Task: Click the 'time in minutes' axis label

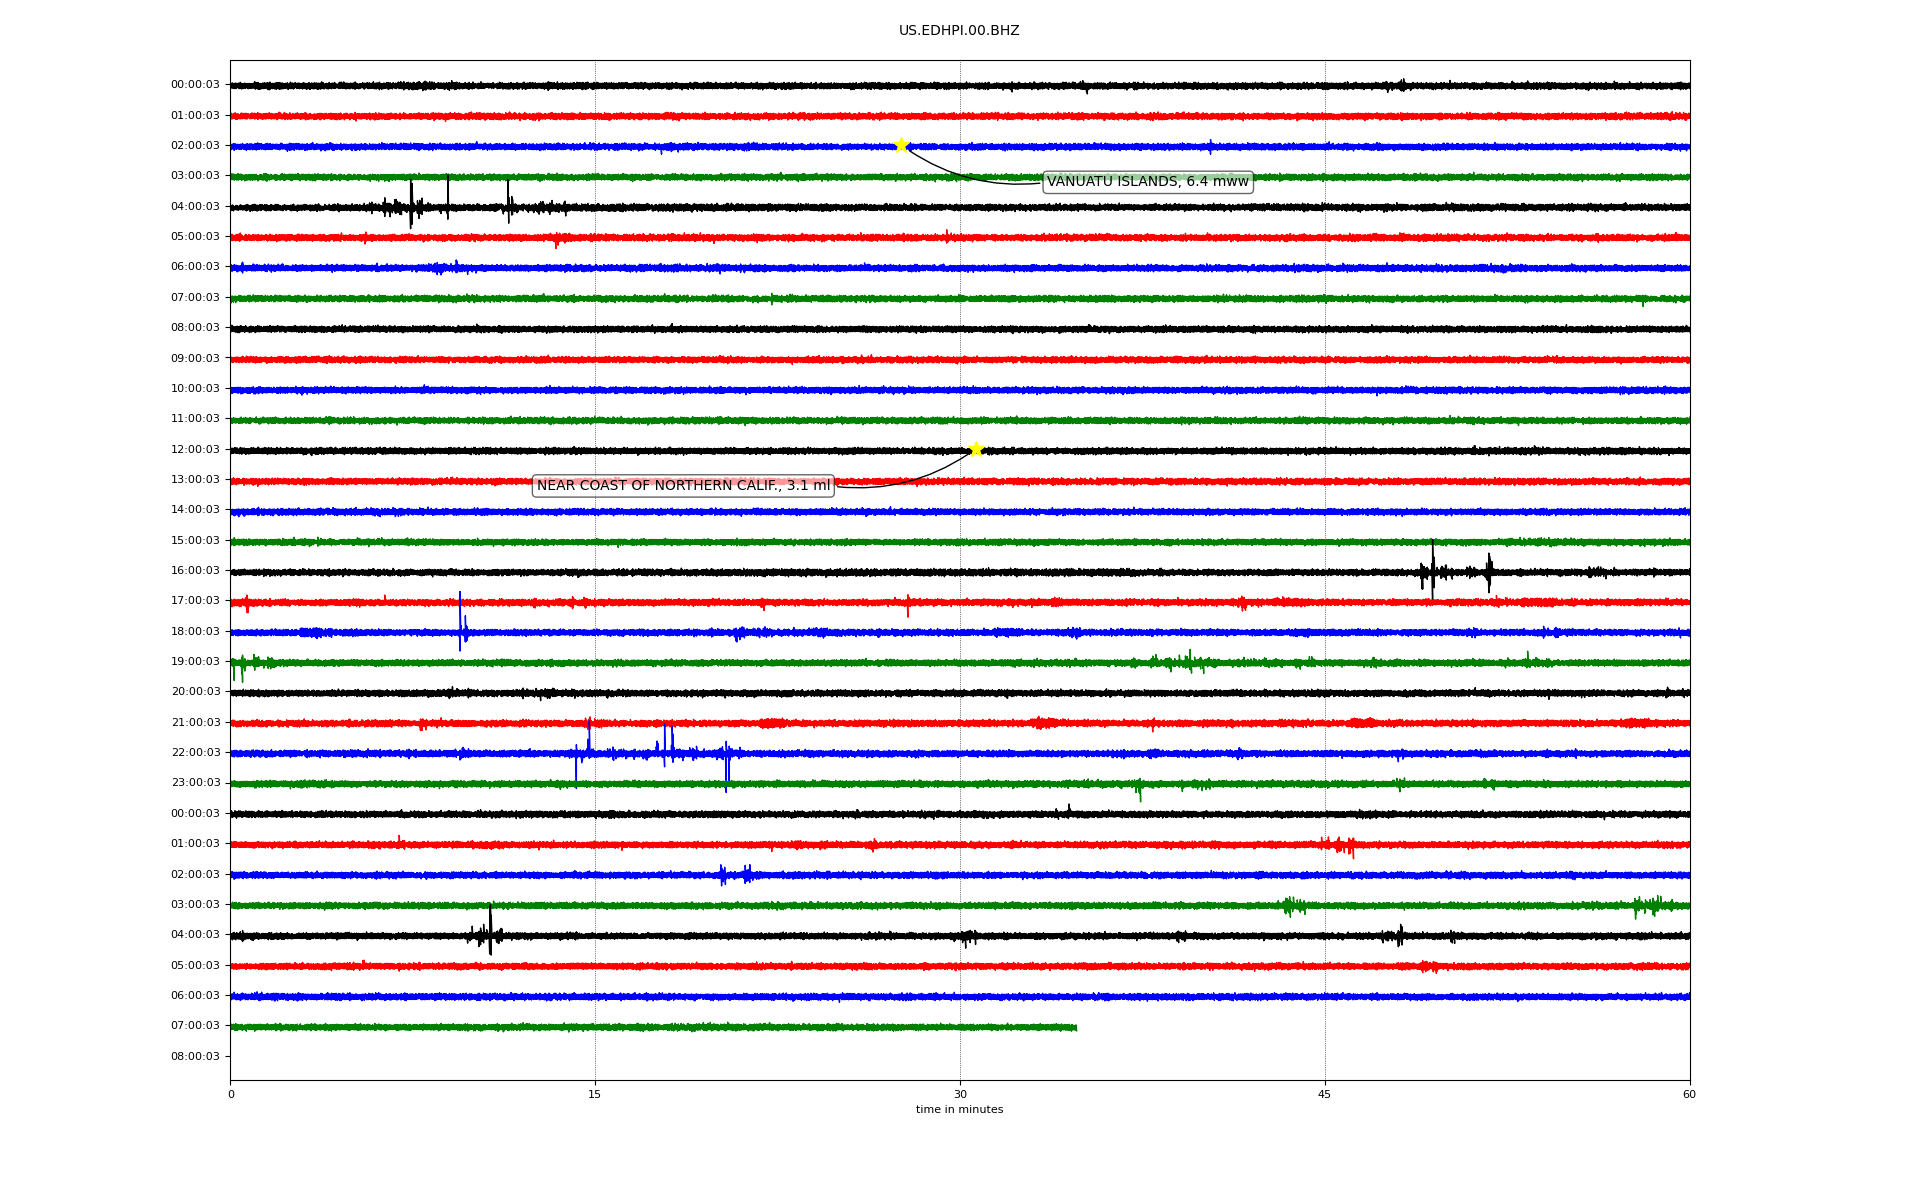Action: [x=958, y=1110]
